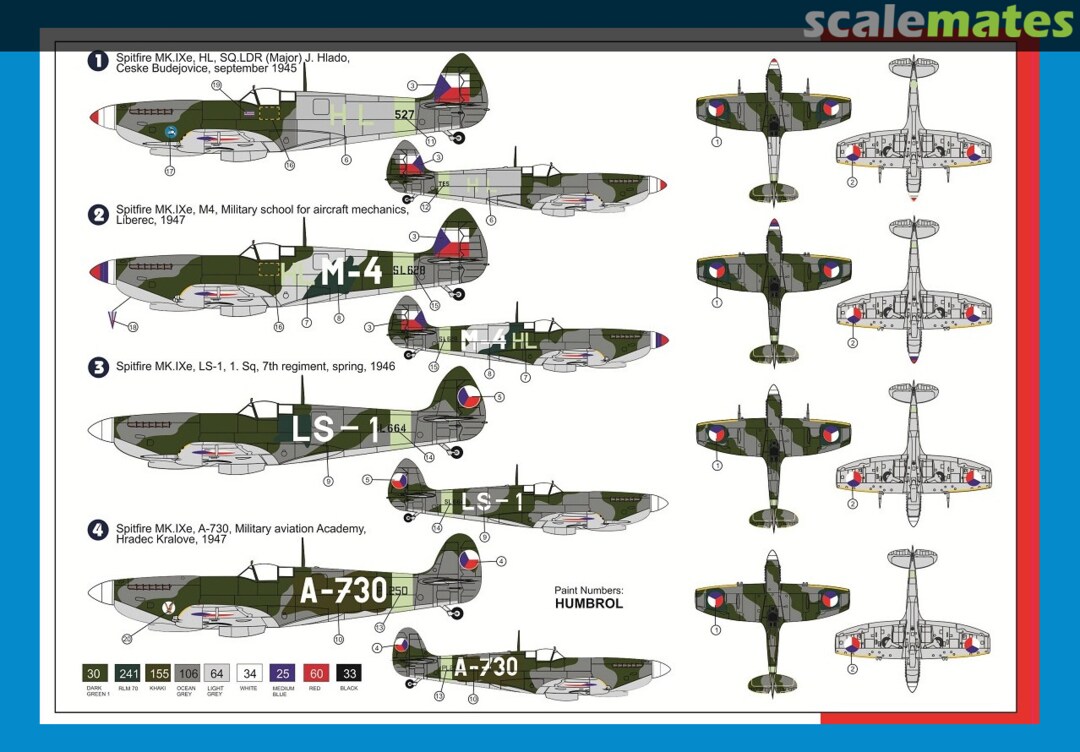Select the Medium Blue 25 swatch
Screen dimensions: 1080x752
pyautogui.click(x=283, y=673)
